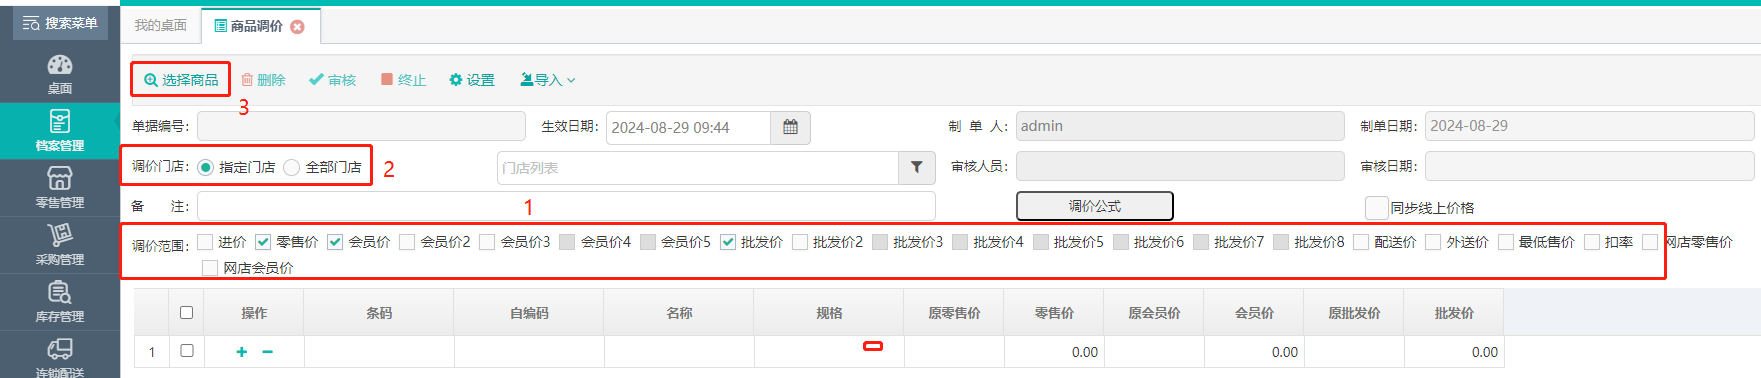This screenshot has height=378, width=1761.
Task: Enable 配送价 checkbox
Action: 1361,242
